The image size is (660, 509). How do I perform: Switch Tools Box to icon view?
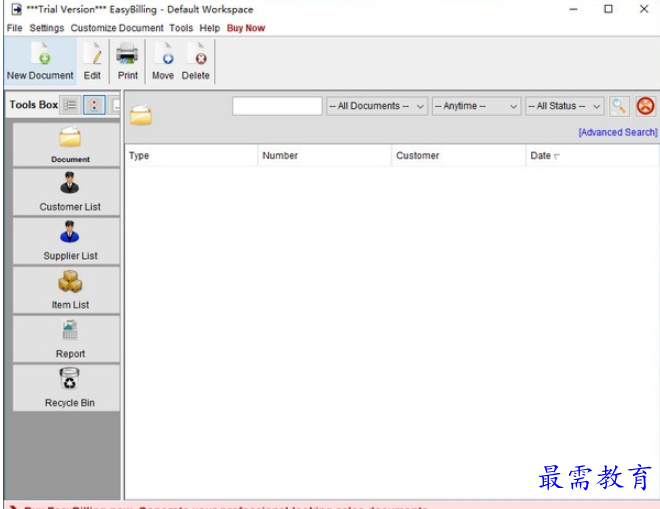95,105
